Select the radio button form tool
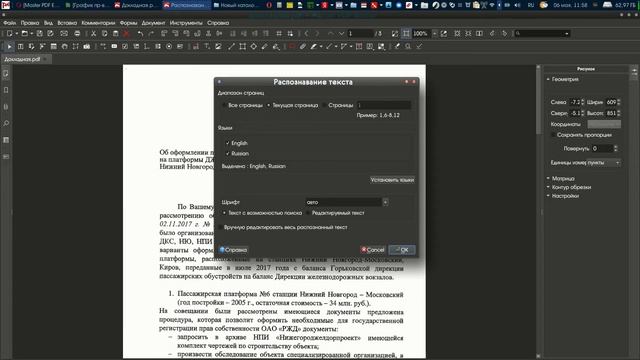This screenshot has width=640, height=360. click(x=169, y=47)
